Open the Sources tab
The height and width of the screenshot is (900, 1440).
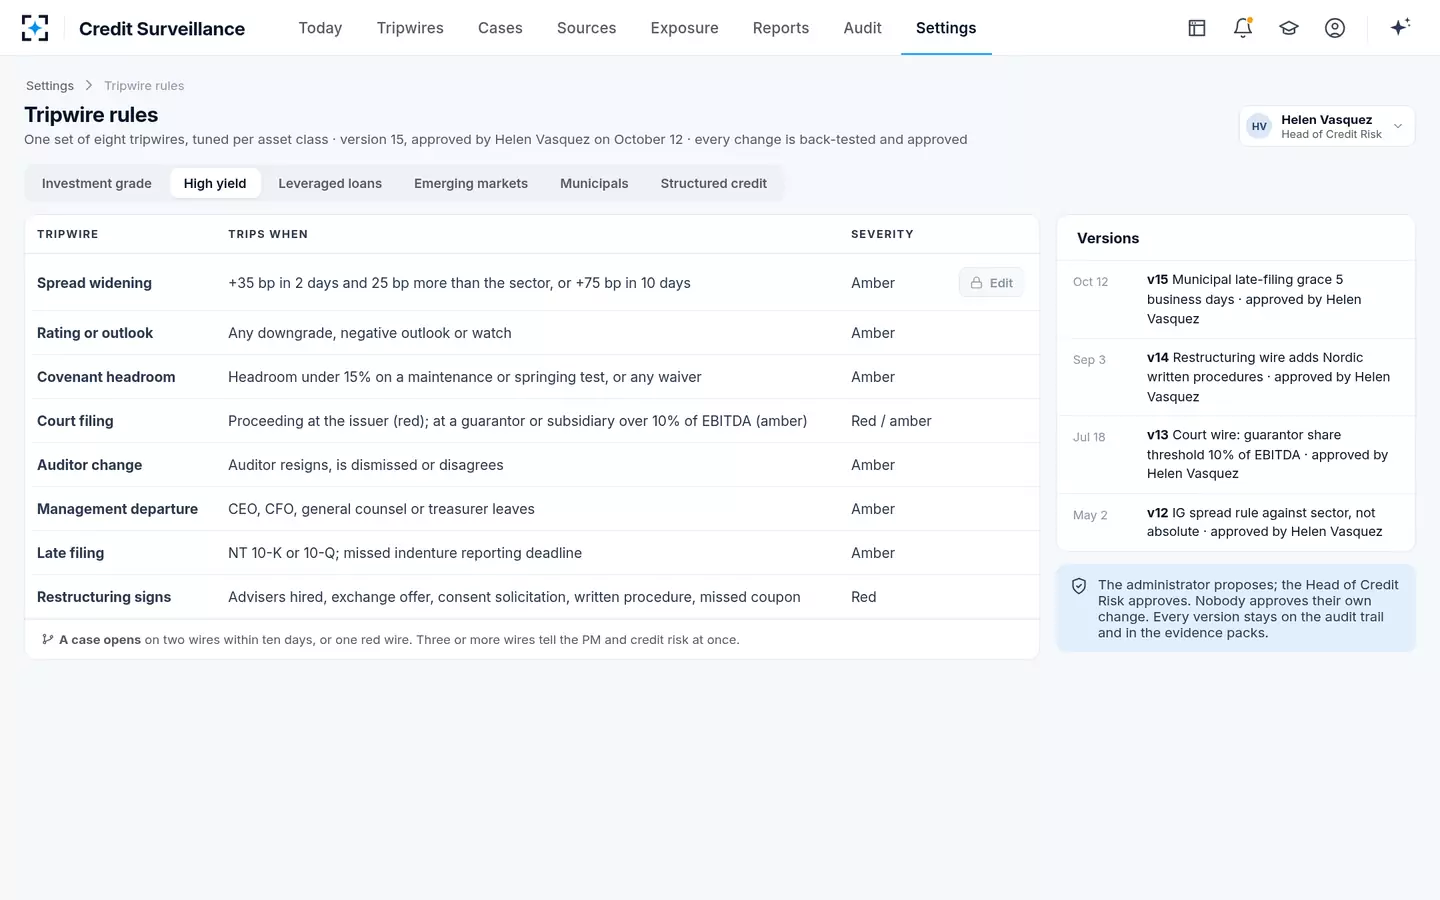(586, 28)
